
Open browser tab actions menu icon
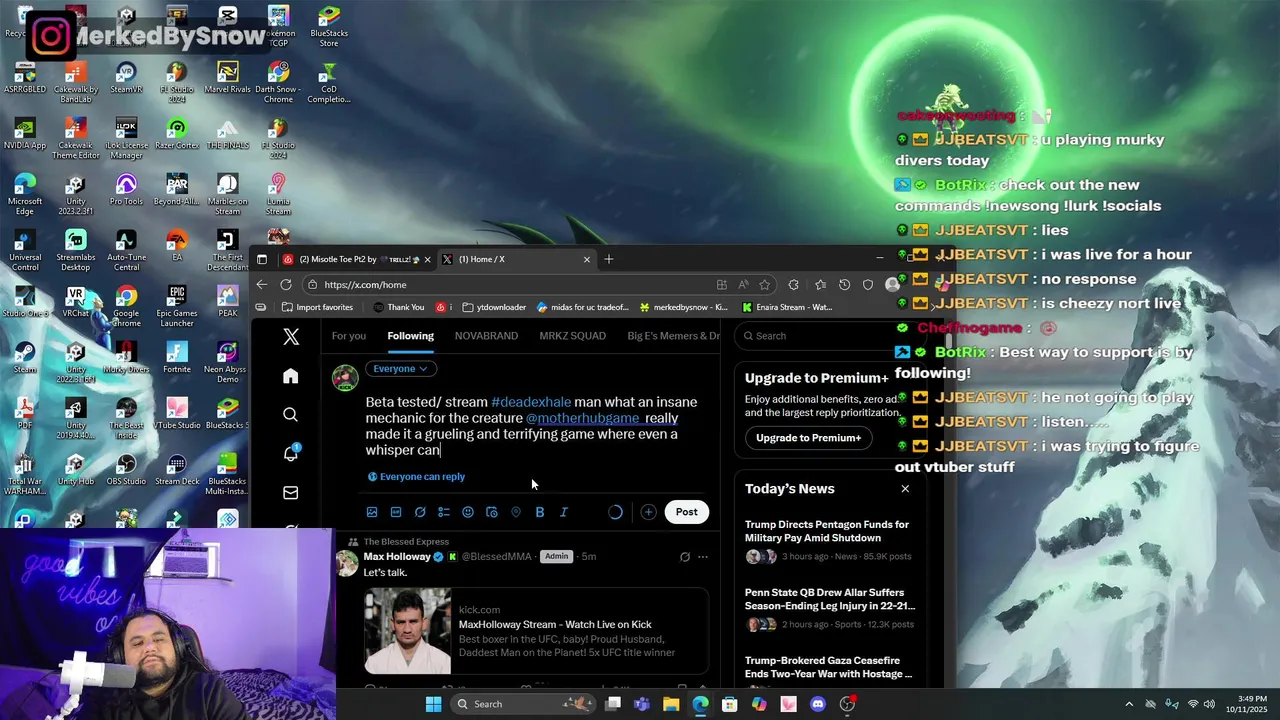[x=261, y=259]
